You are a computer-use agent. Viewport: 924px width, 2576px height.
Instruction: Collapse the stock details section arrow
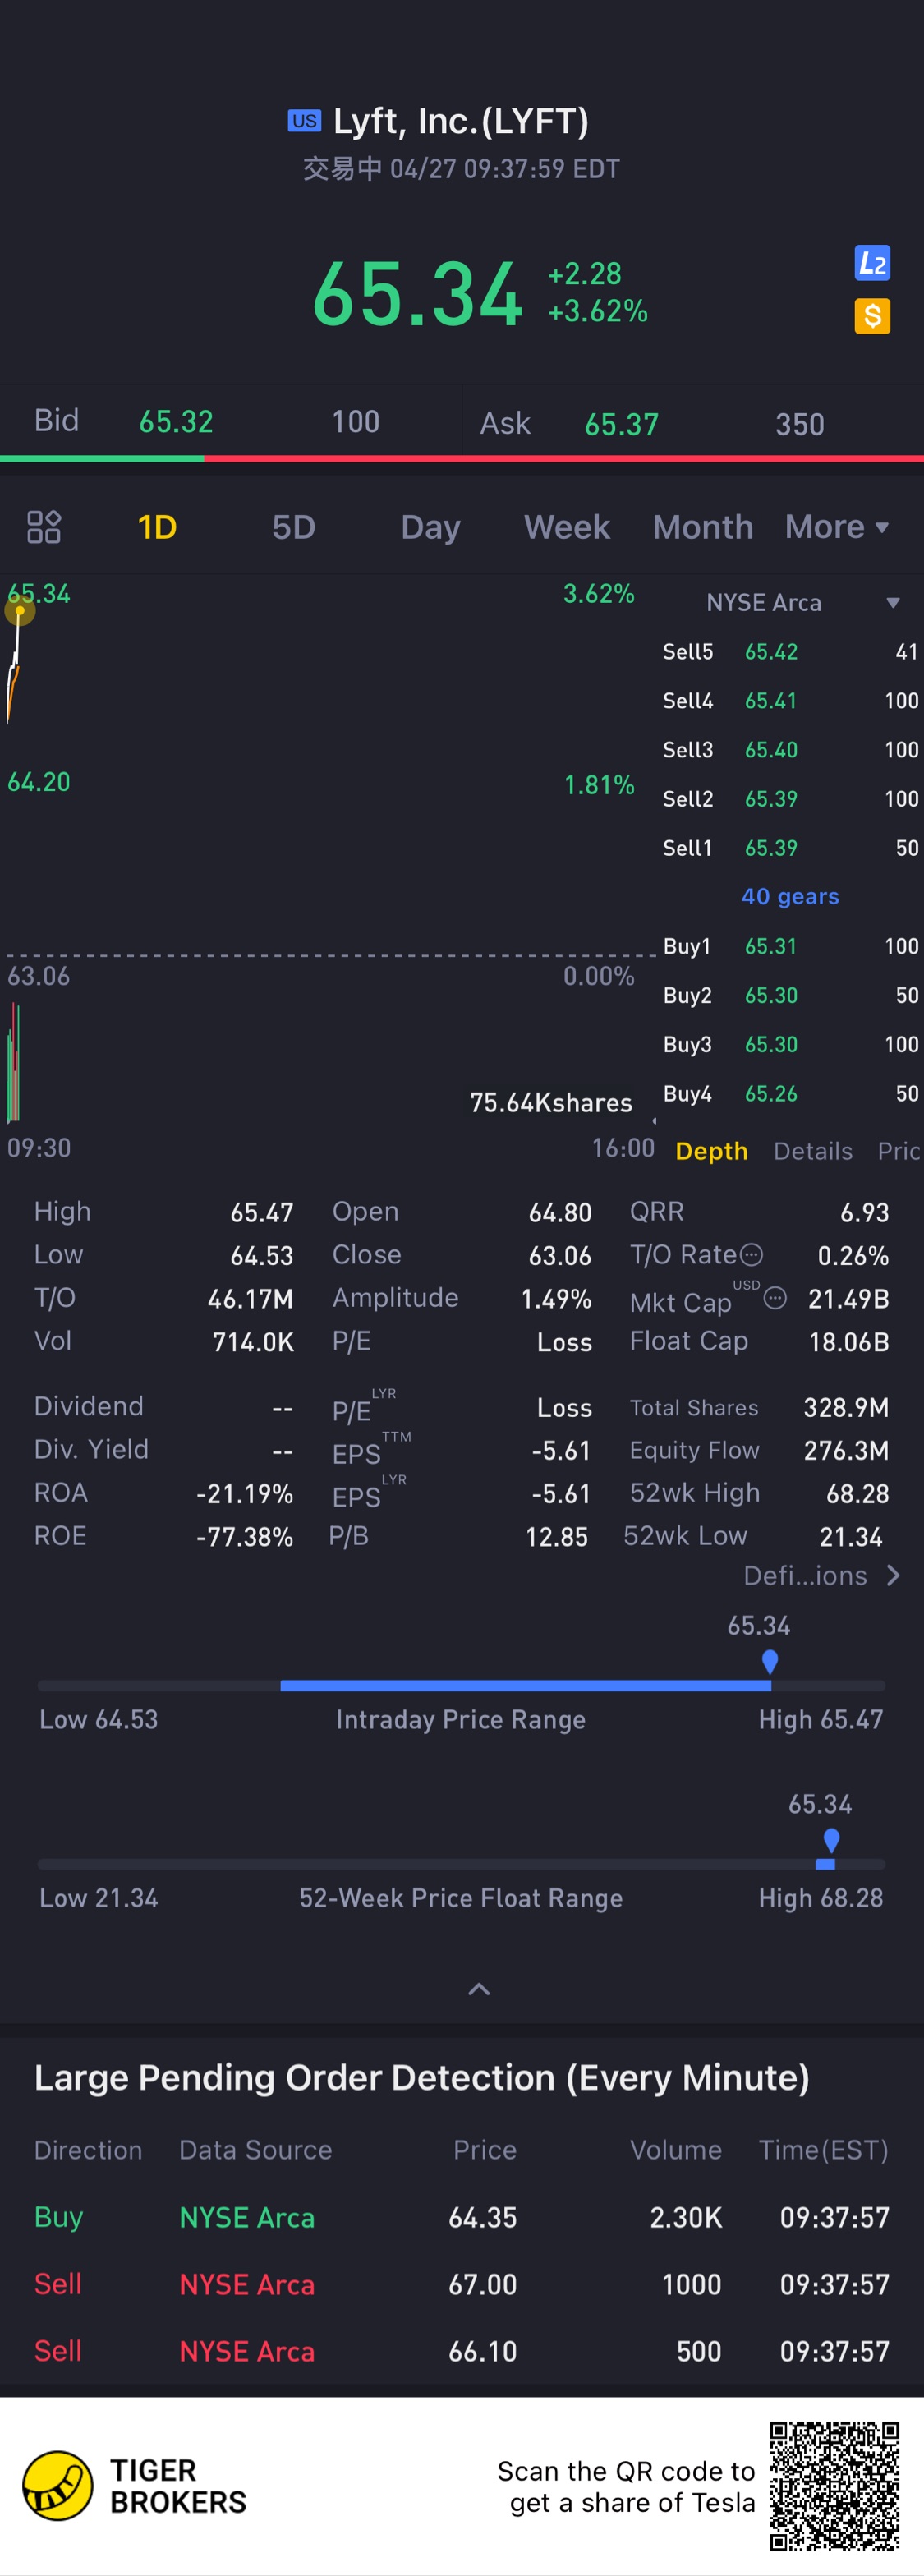pyautogui.click(x=479, y=1989)
